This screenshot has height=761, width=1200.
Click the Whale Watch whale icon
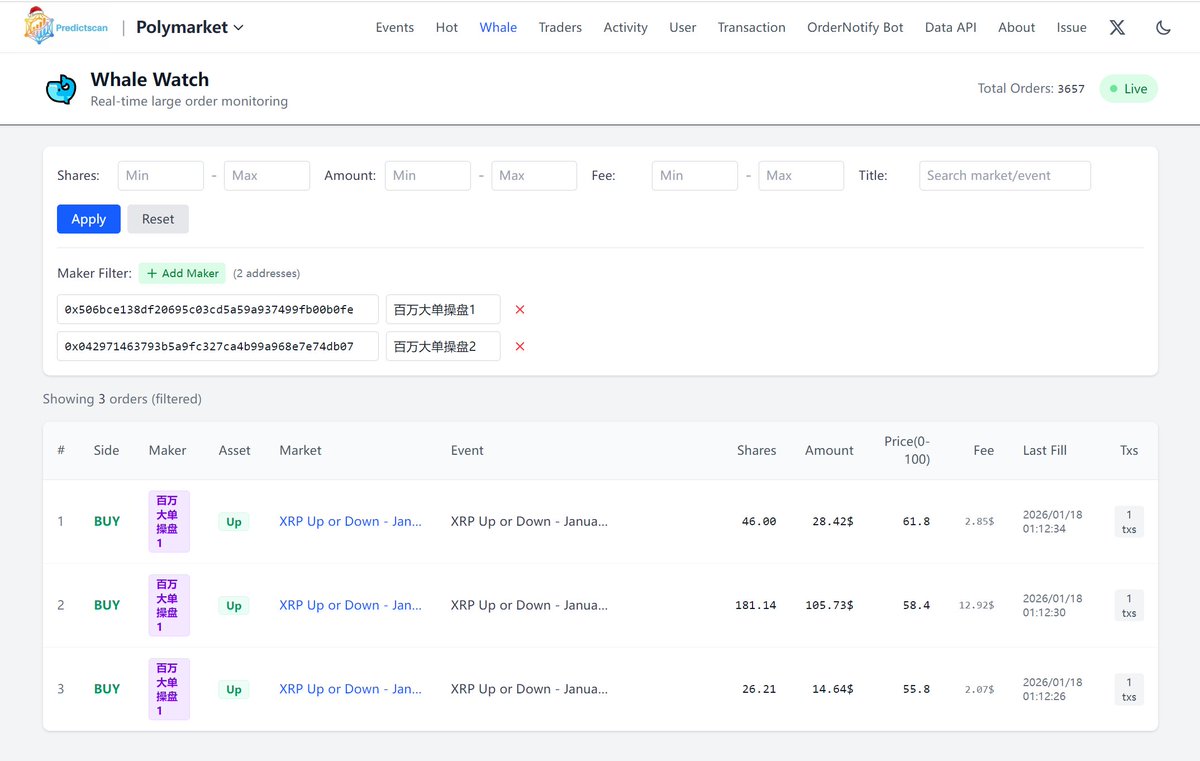(x=61, y=89)
